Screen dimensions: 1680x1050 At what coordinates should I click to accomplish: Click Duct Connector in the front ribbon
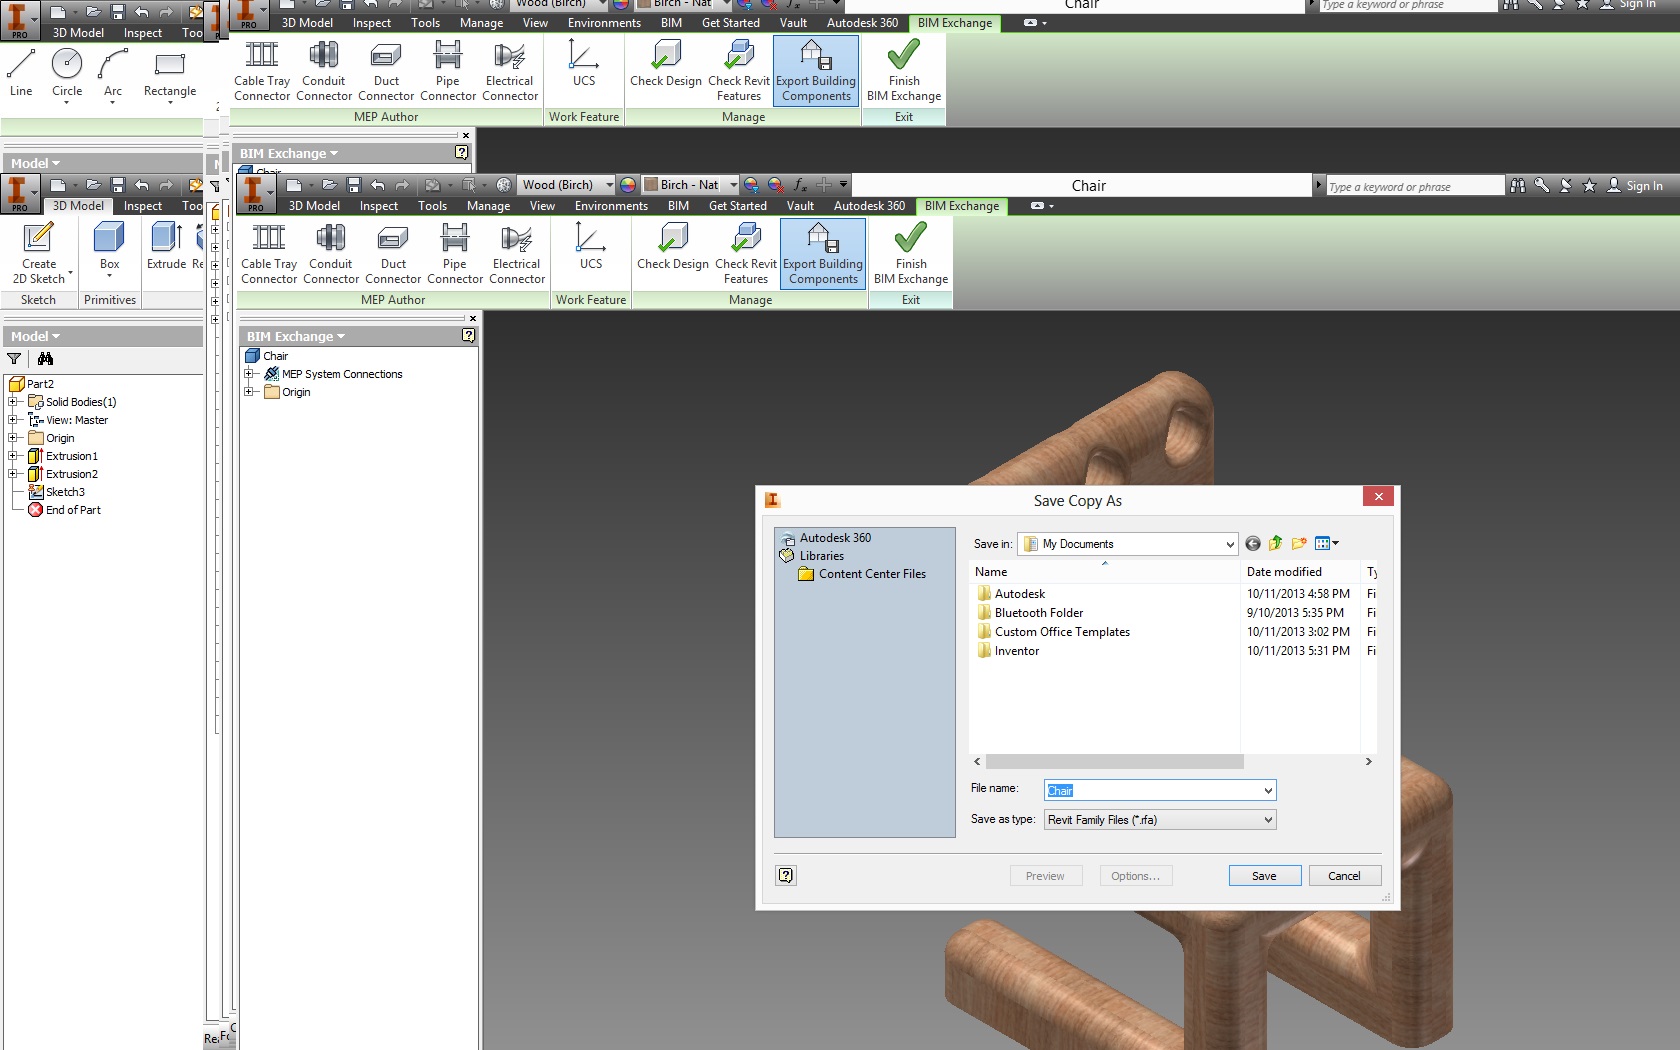click(393, 253)
